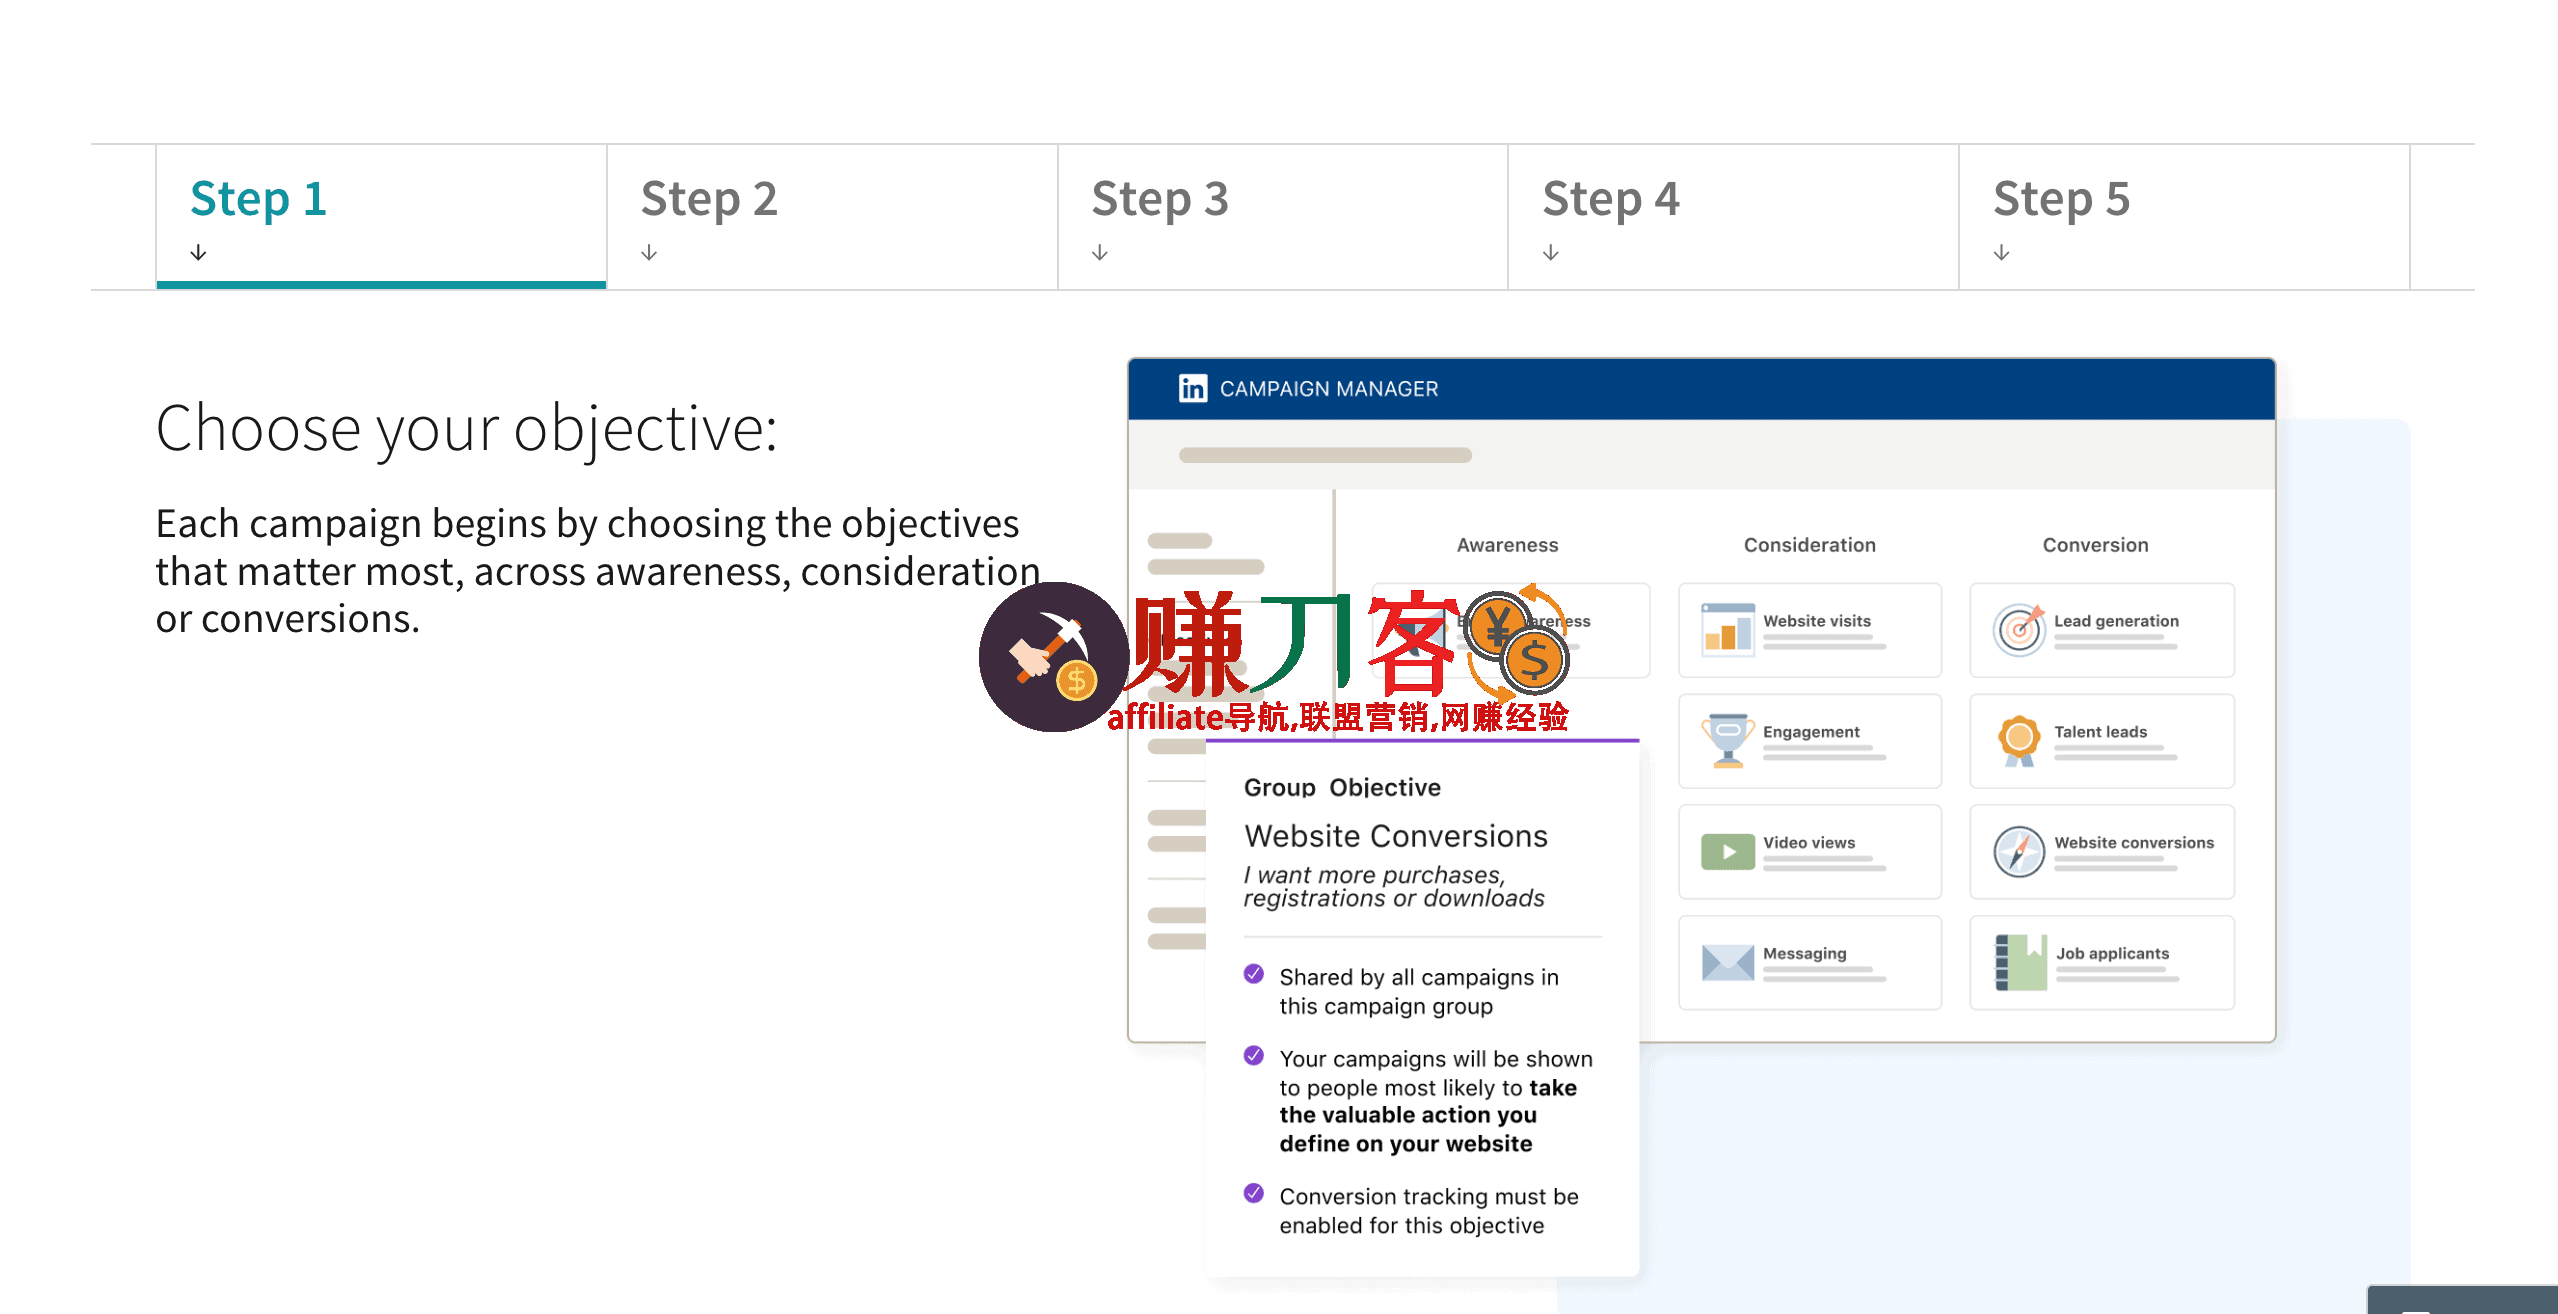This screenshot has height=1314, width=2558.
Task: Click checkmark beside 'Your campaigns will be shown'
Action: pyautogui.click(x=1253, y=1056)
